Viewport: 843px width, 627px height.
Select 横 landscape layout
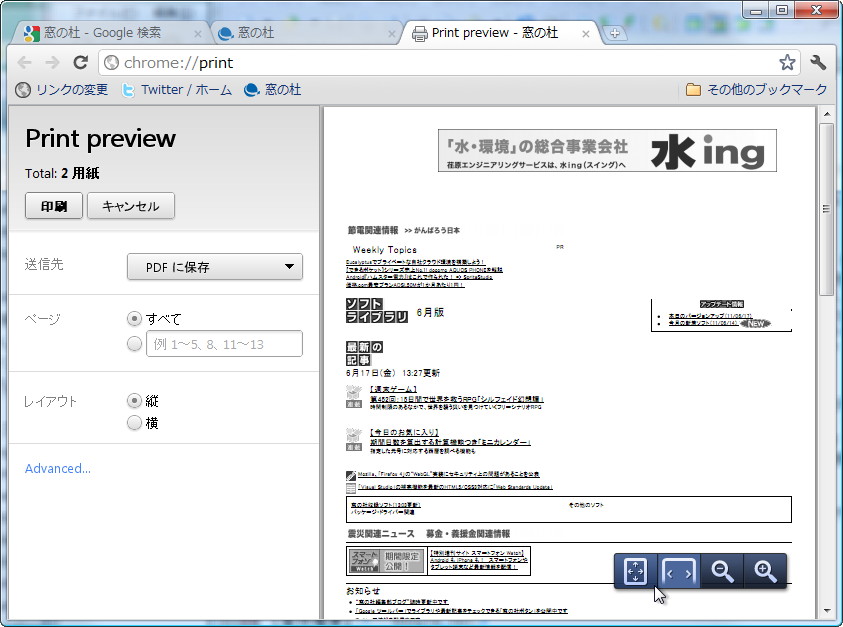pos(134,423)
